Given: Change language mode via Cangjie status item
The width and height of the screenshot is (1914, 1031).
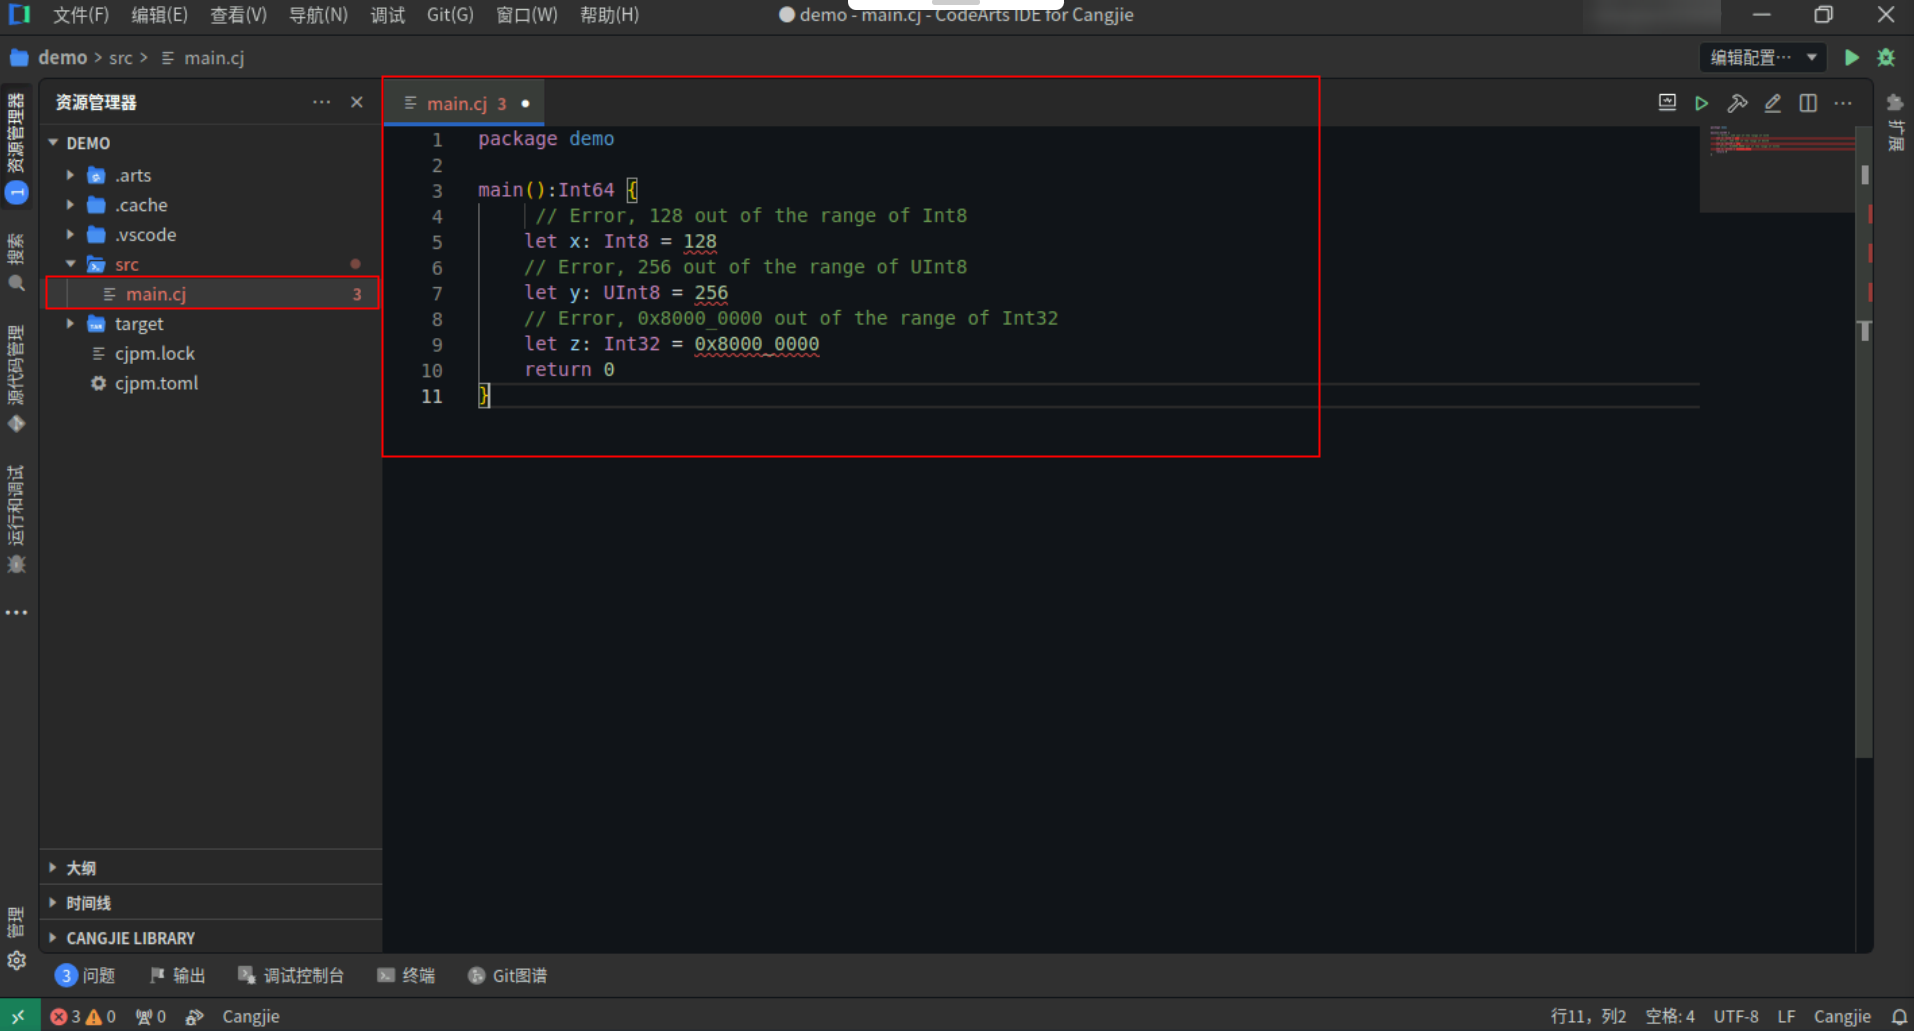Looking at the screenshot, I should (x=1842, y=1016).
